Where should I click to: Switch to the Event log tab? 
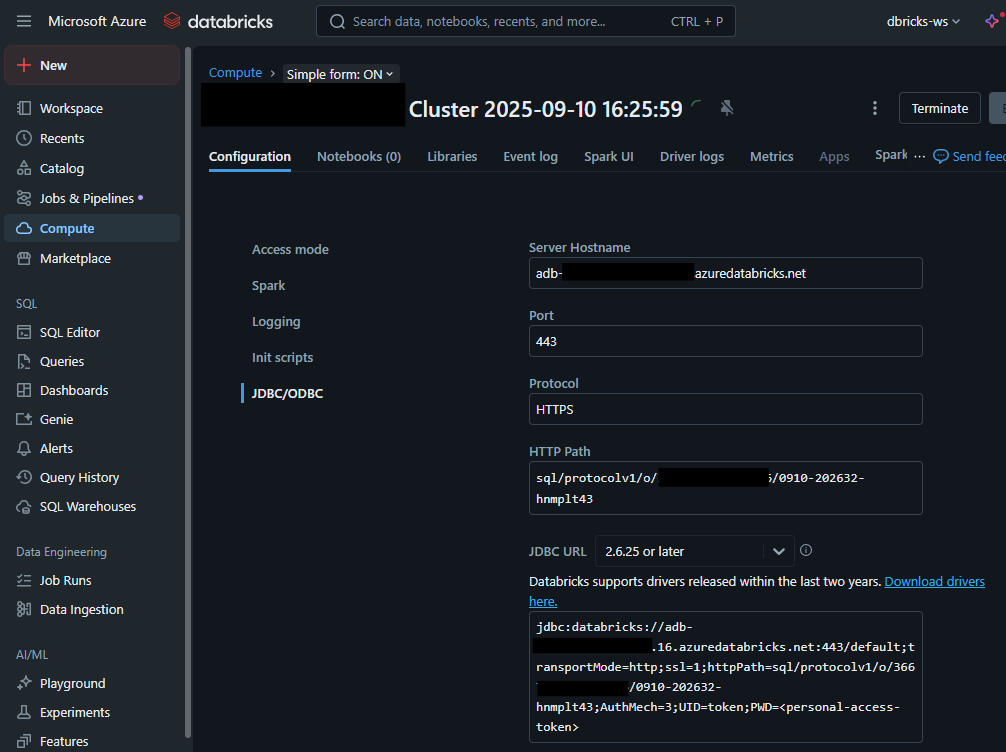coord(530,156)
